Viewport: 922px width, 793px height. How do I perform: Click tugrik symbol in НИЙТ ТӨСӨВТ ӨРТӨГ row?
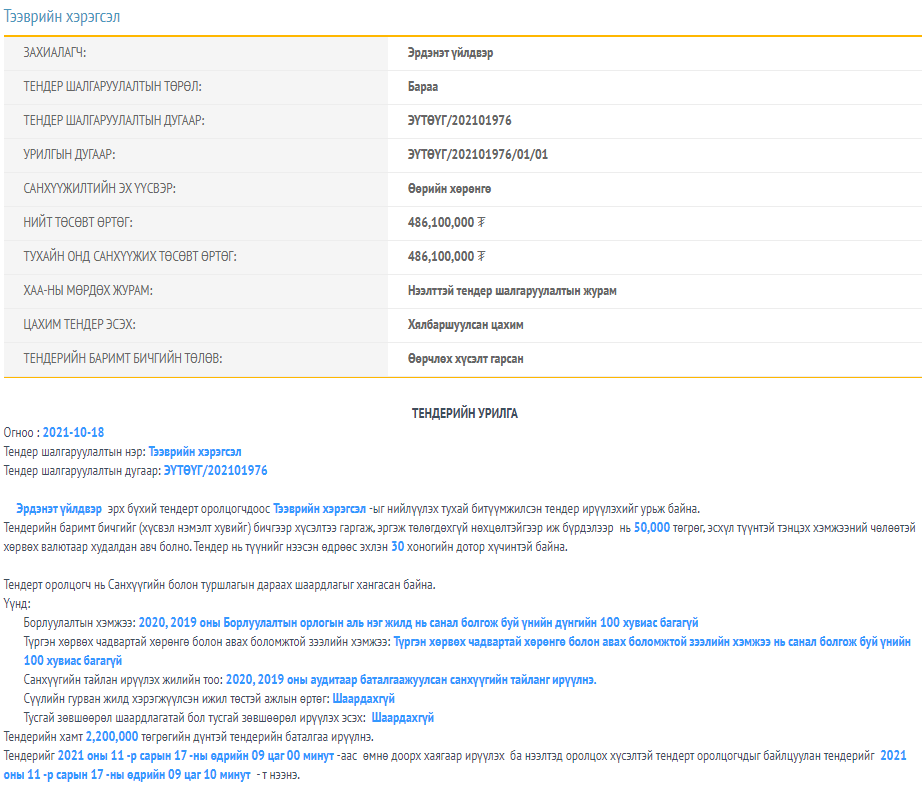tap(482, 223)
